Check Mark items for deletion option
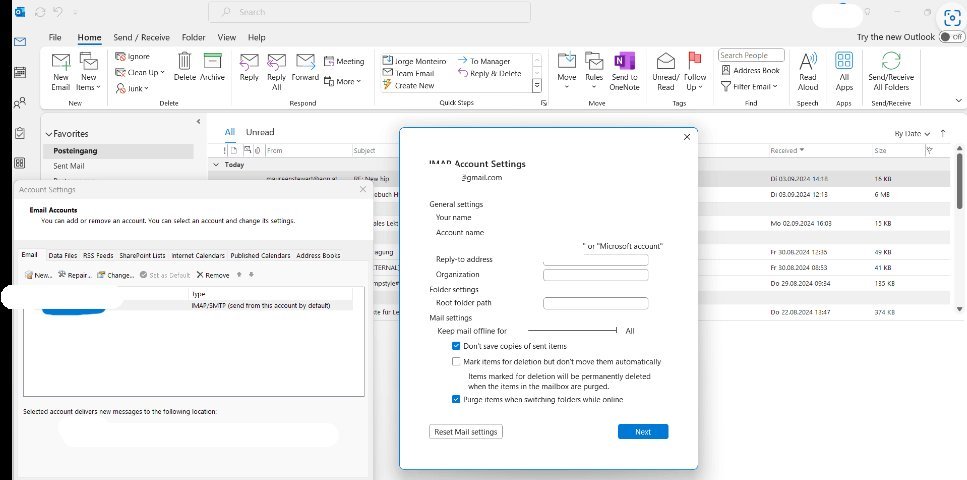The width and height of the screenshot is (967, 480). 456,362
